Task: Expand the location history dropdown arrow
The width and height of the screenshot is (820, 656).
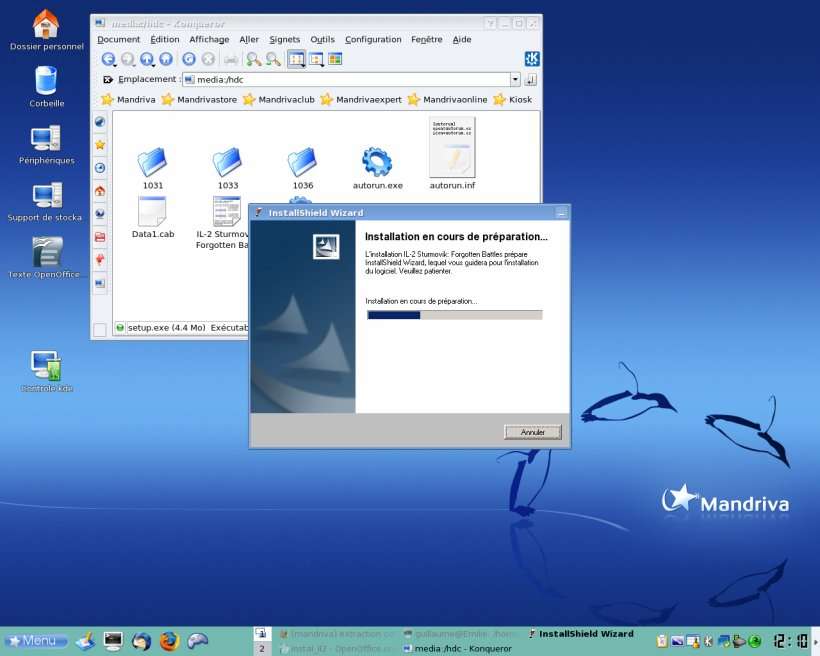Action: 515,80
